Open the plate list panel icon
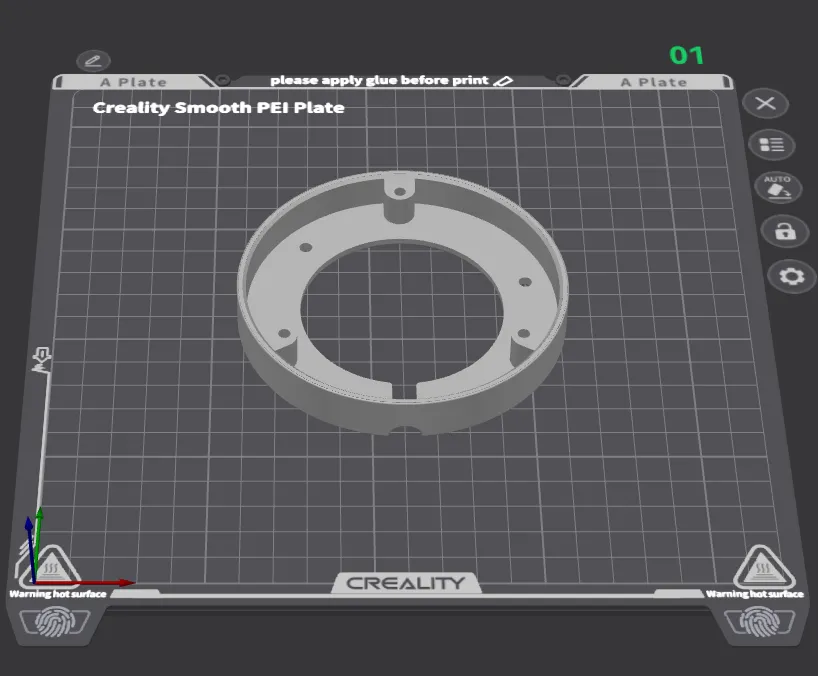 point(770,144)
